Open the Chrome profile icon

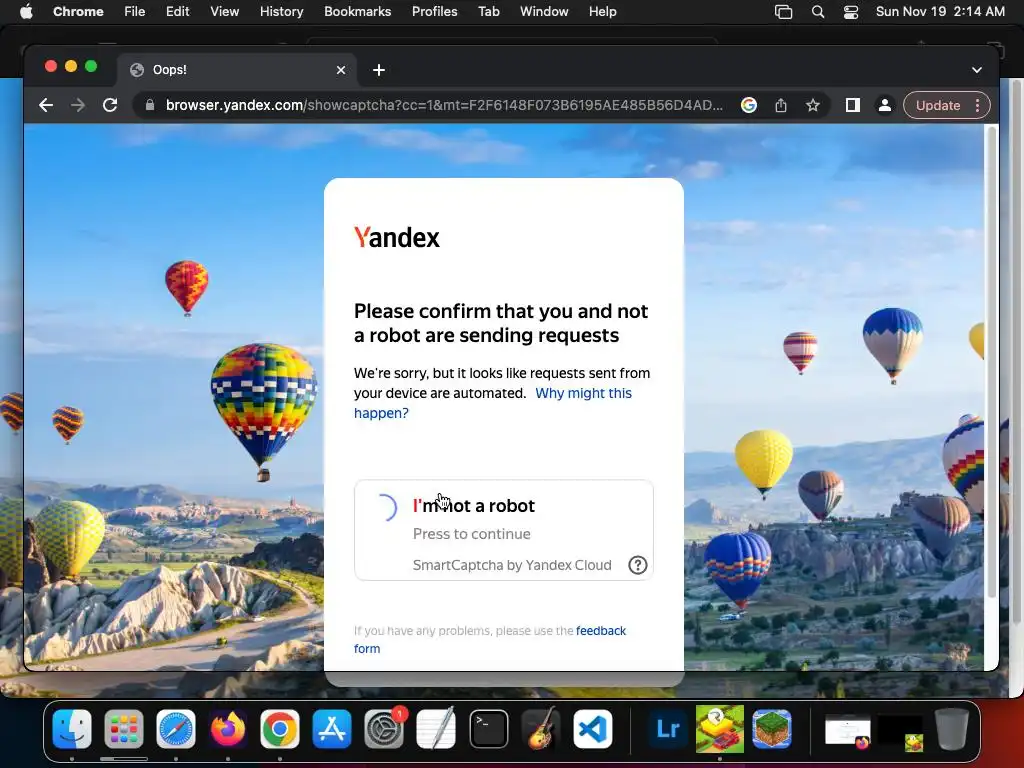pyautogui.click(x=884, y=105)
